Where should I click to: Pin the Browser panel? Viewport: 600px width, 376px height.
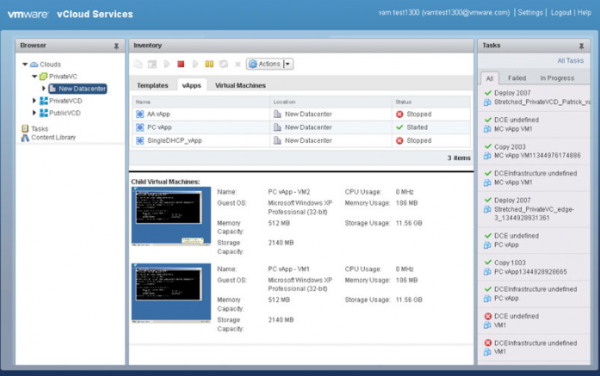[x=116, y=46]
